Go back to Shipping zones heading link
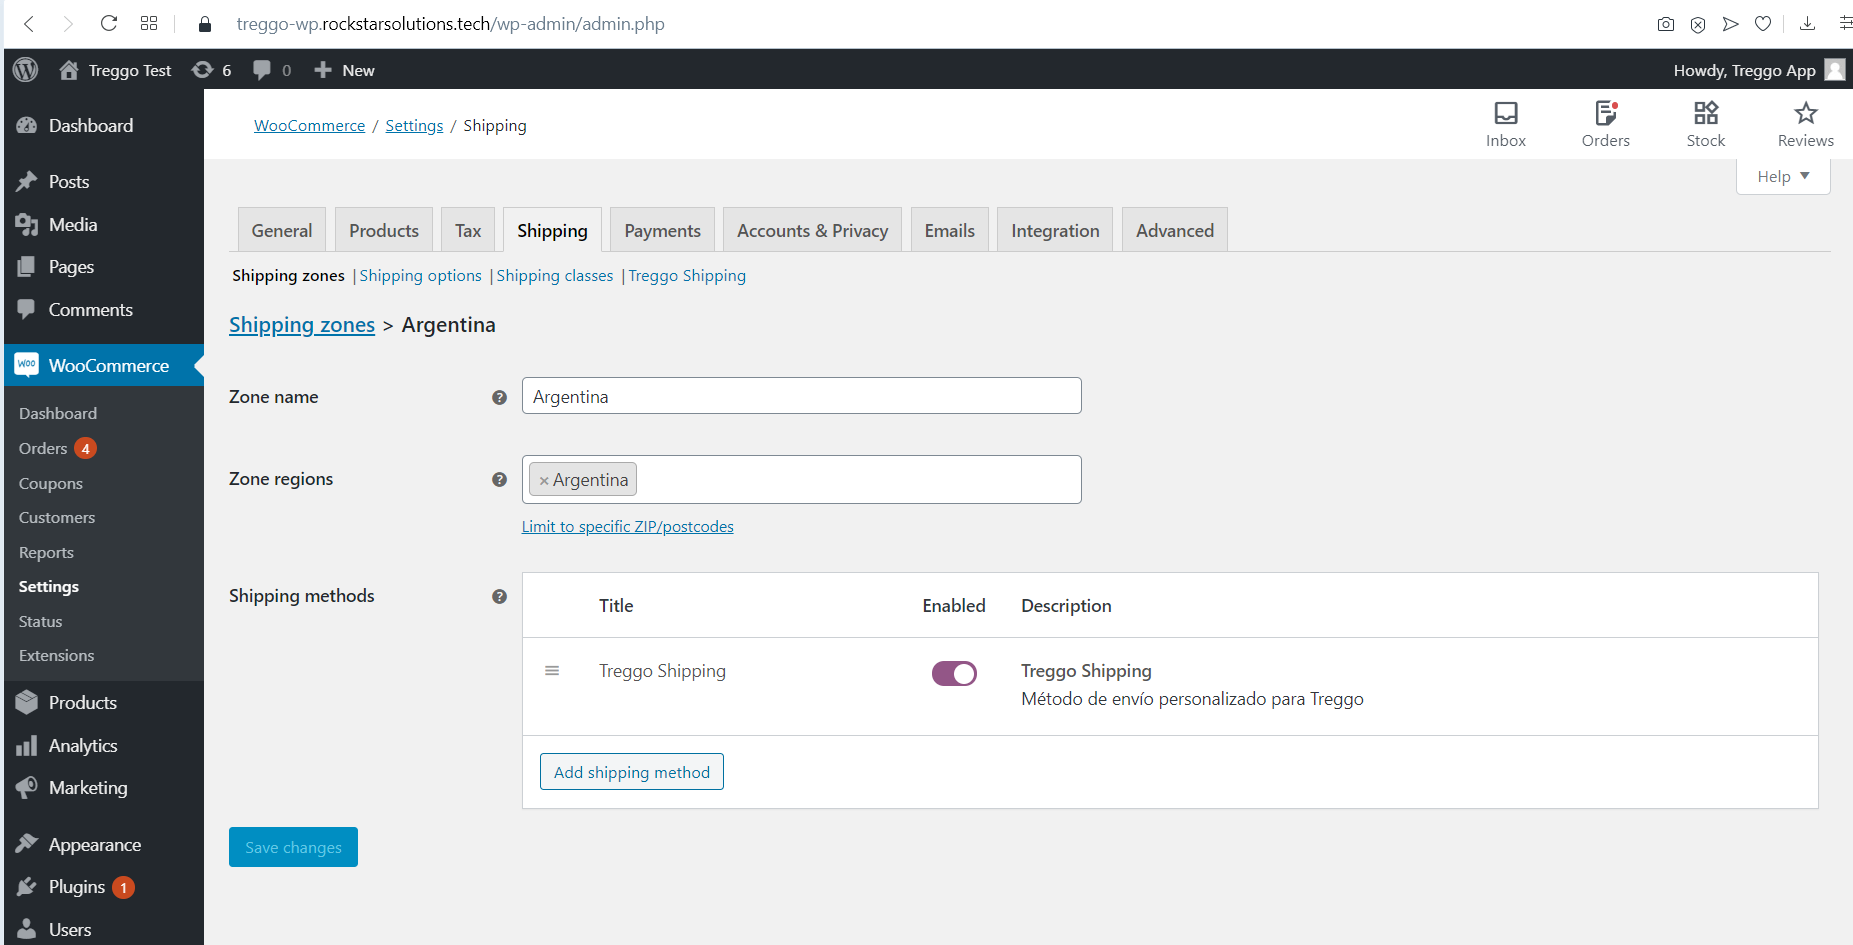The width and height of the screenshot is (1853, 945). (302, 325)
